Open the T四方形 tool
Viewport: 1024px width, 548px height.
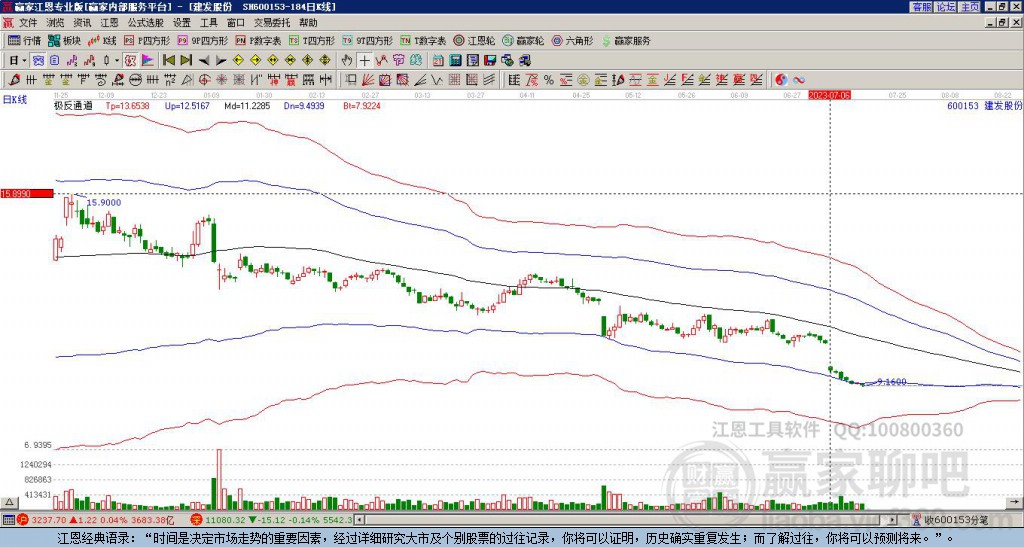pos(312,40)
